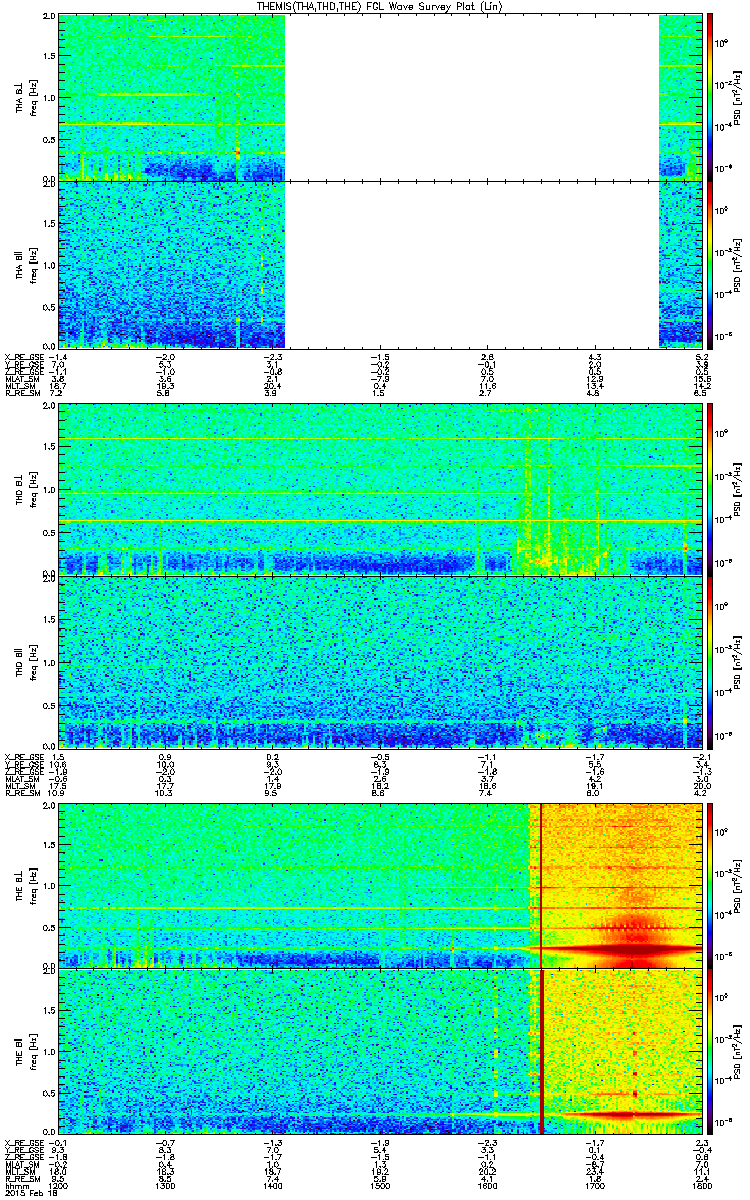Click the 1.0 tick on the THD BL frequency axis
The width and height of the screenshot is (750, 1200).
coord(49,491)
